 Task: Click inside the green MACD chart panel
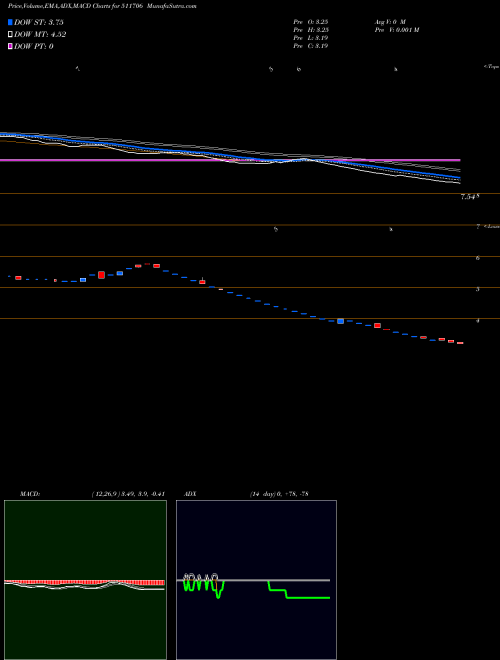(85, 580)
